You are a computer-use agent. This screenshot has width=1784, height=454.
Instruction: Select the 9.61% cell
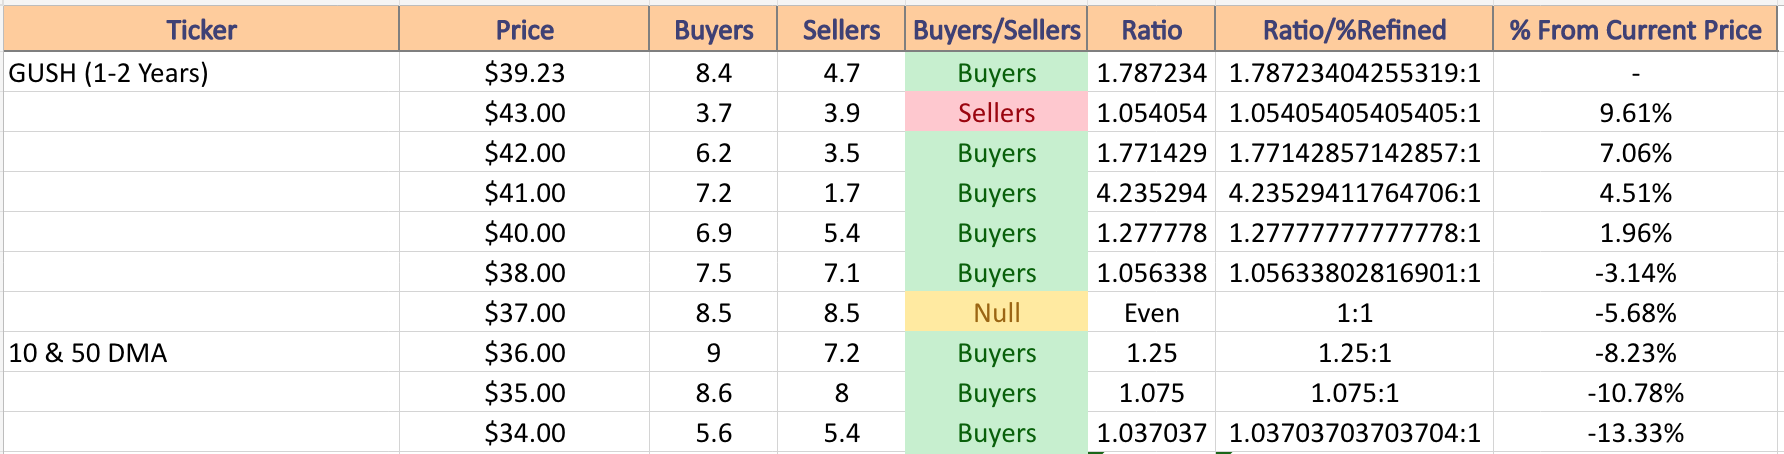click(1635, 112)
